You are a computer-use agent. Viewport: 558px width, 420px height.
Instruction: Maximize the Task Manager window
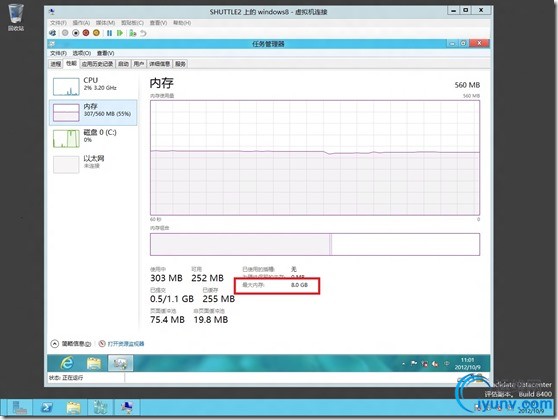tap(463, 43)
